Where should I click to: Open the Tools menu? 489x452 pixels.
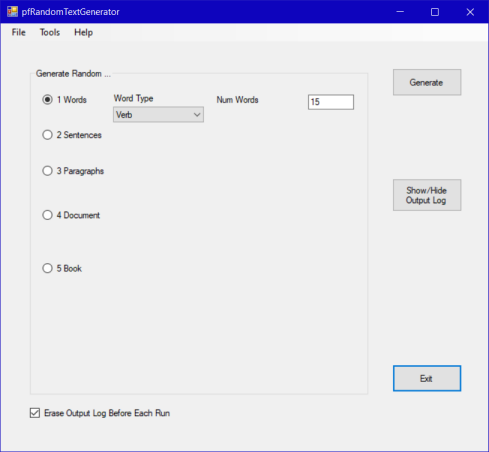50,32
